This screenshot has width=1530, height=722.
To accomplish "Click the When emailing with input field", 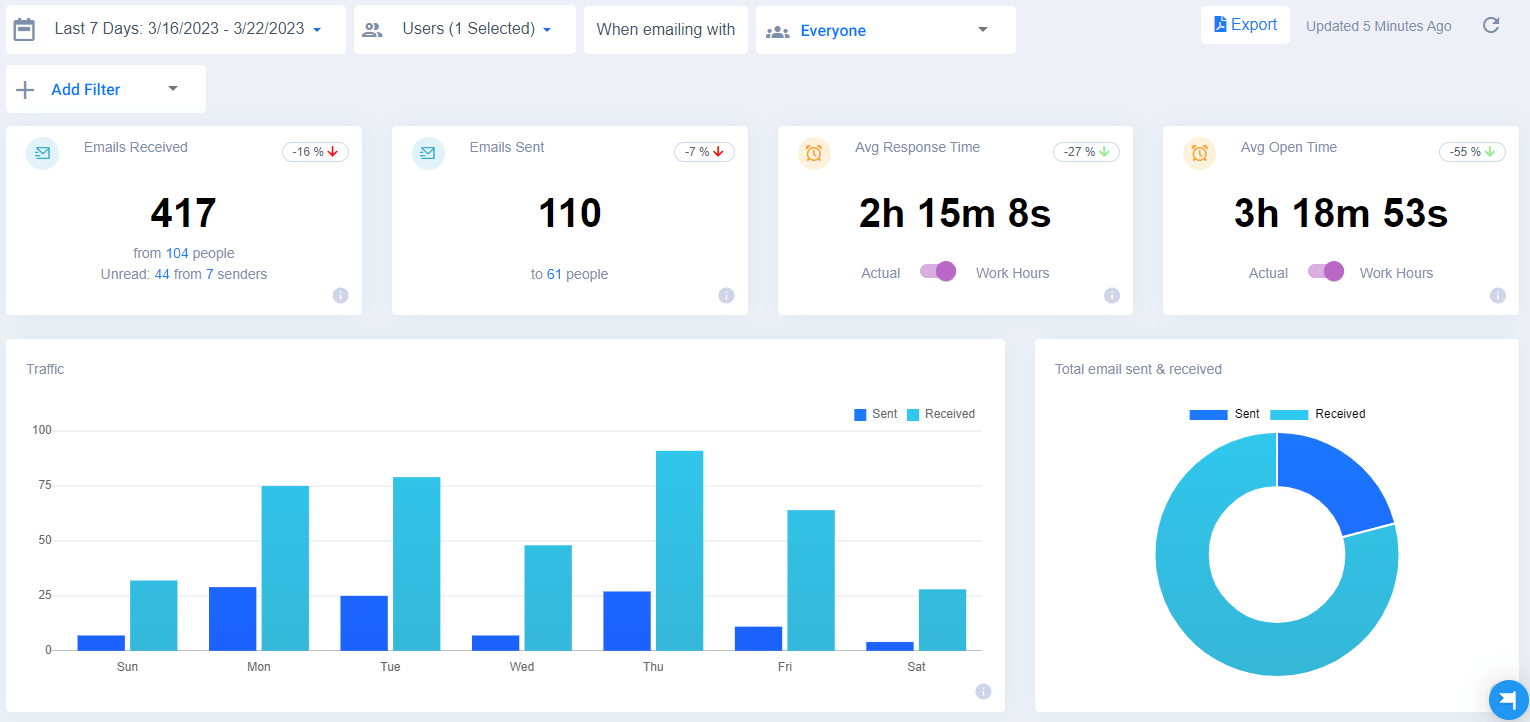I will click(665, 29).
